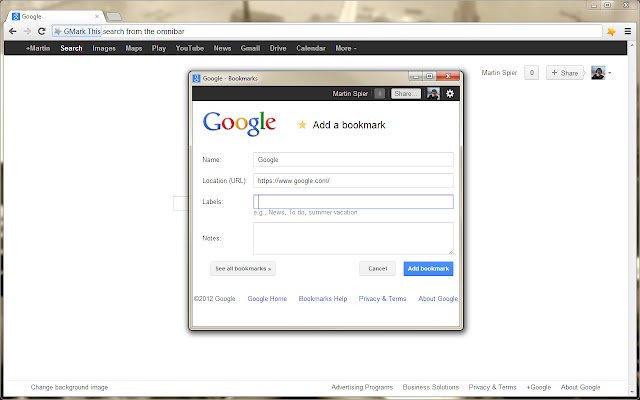Click Martin Spier name on main page

[x=499, y=73]
